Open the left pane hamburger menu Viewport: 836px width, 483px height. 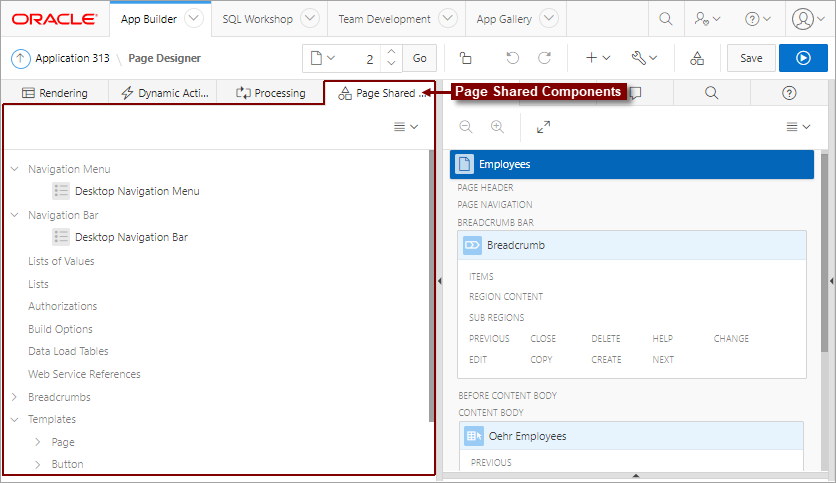(x=406, y=127)
